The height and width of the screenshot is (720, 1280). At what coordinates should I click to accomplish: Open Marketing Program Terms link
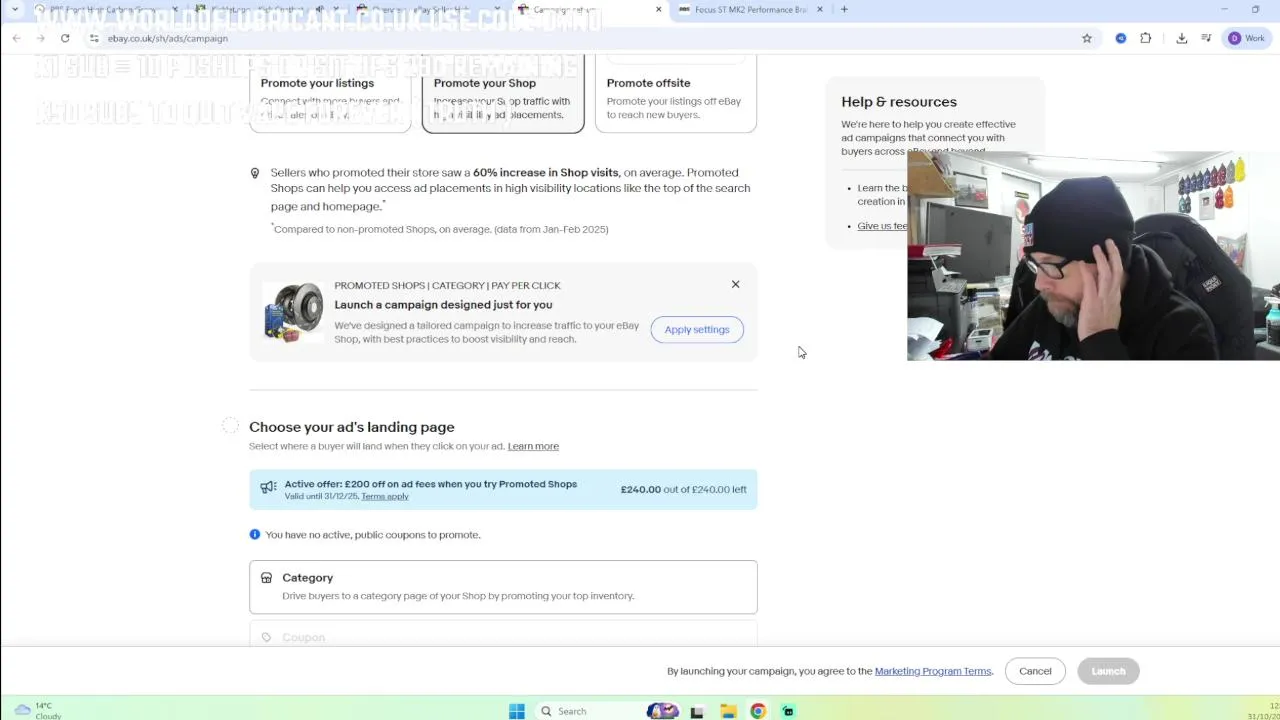click(x=933, y=671)
